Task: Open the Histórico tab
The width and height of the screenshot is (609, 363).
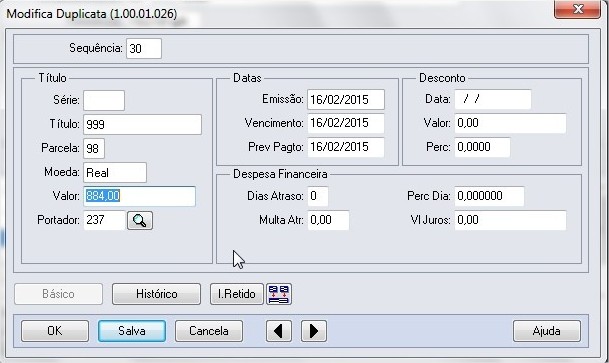Action: [x=157, y=294]
